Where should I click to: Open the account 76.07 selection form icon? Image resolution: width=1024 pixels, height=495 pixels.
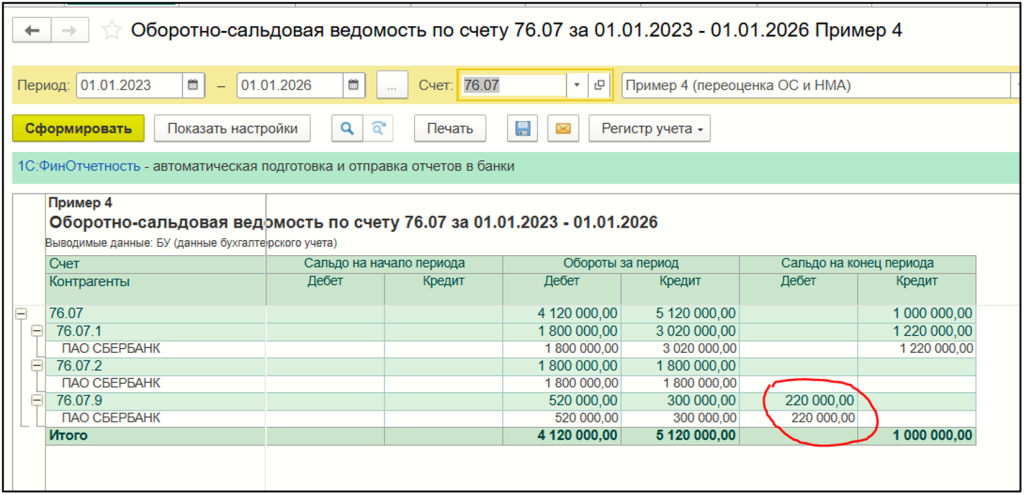coord(599,86)
